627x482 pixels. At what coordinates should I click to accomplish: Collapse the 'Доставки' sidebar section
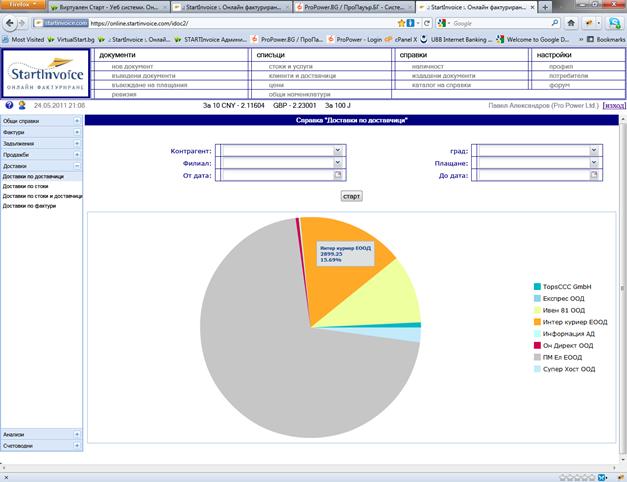point(77,166)
